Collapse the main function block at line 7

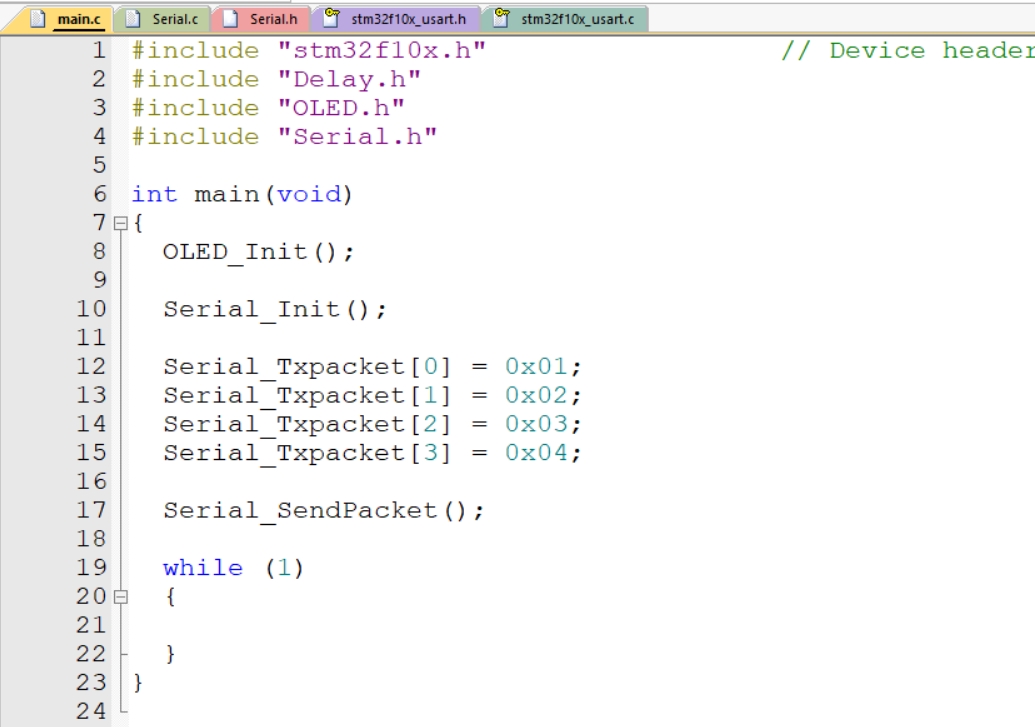(x=120, y=223)
